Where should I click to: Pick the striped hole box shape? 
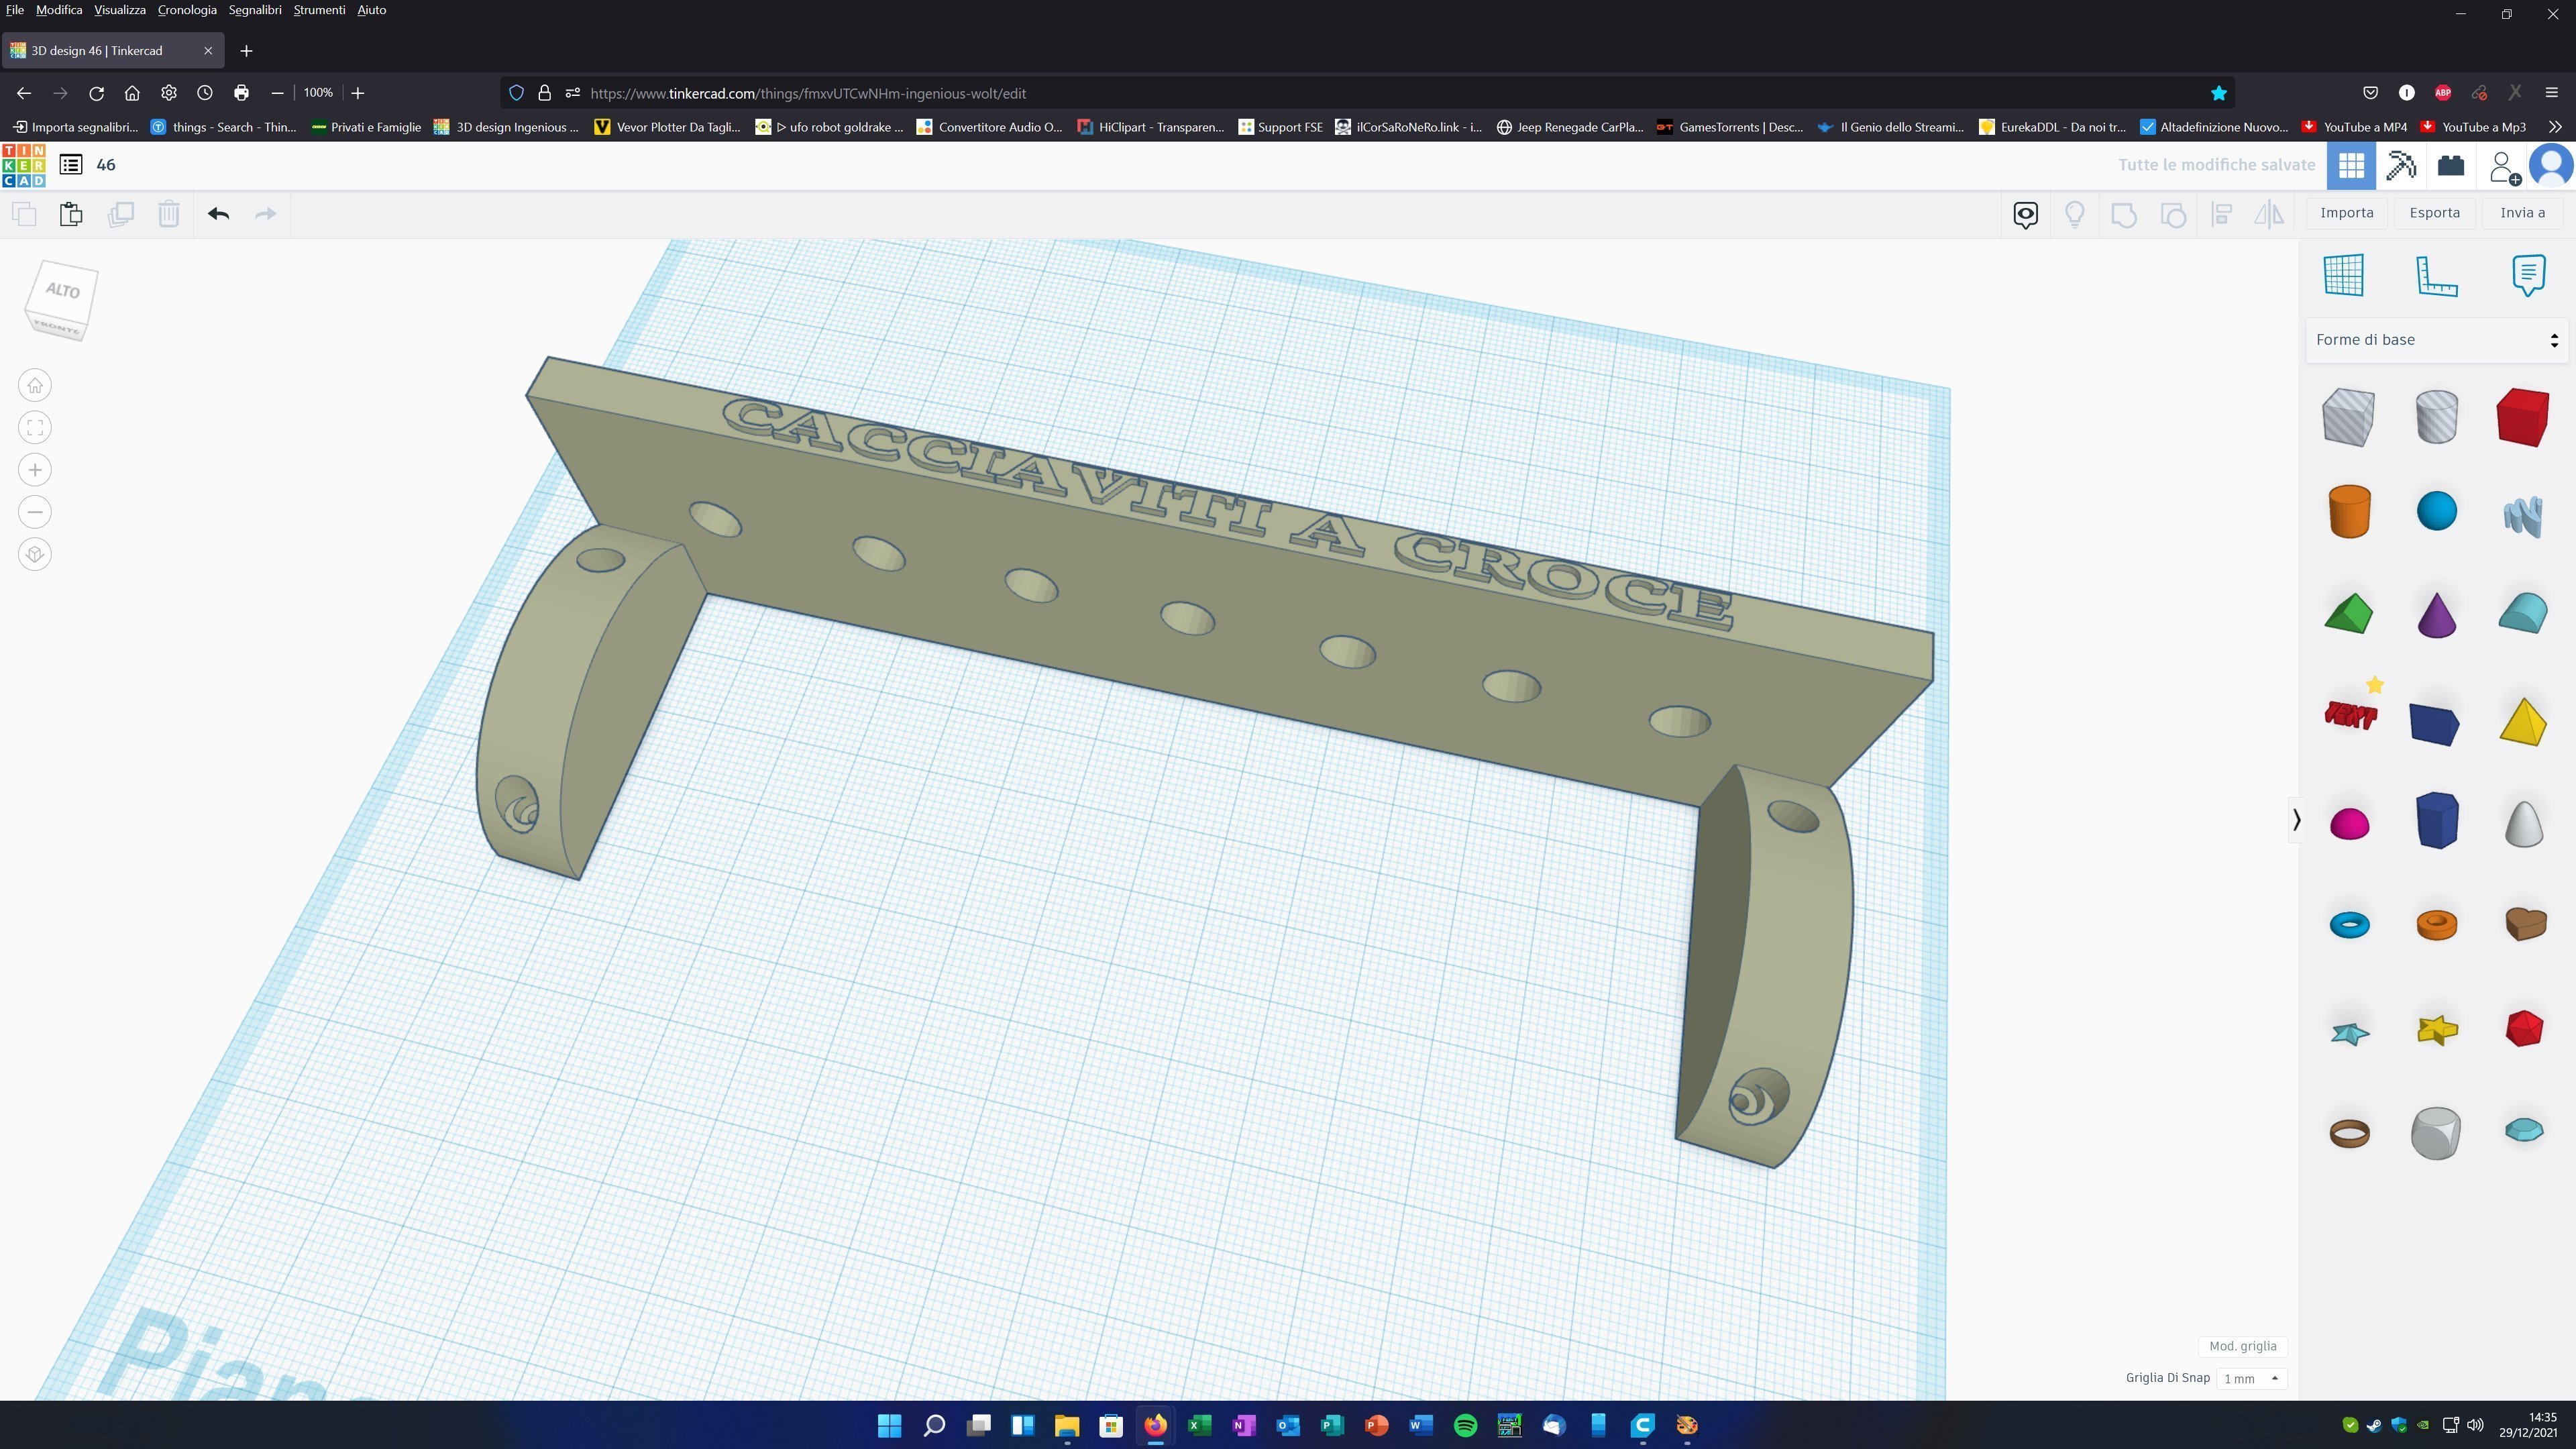(2348, 417)
